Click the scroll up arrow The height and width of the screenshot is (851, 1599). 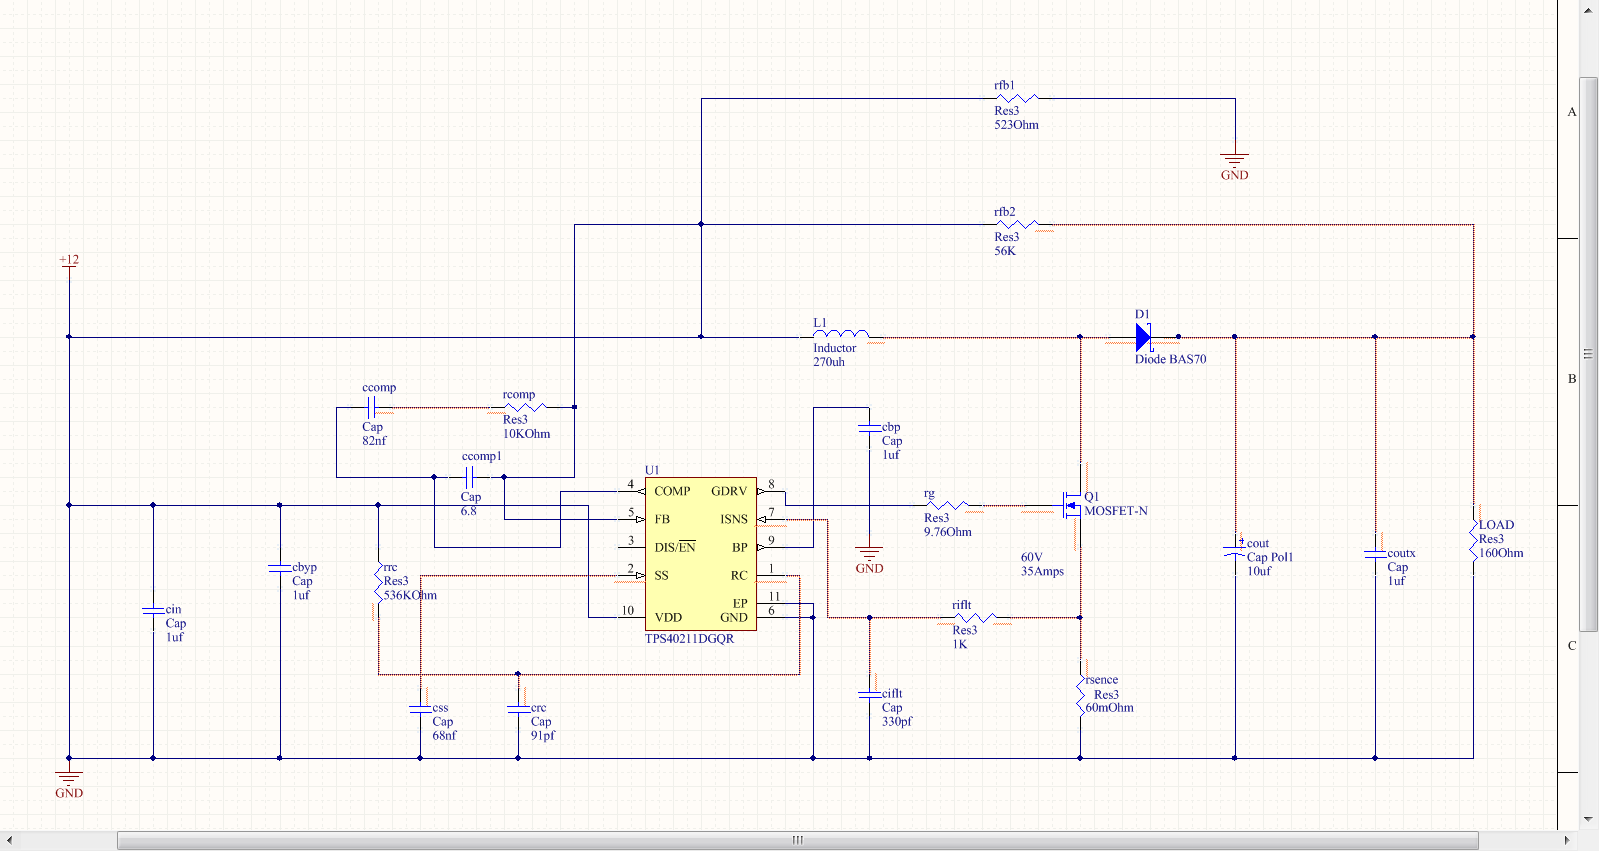point(1588,9)
